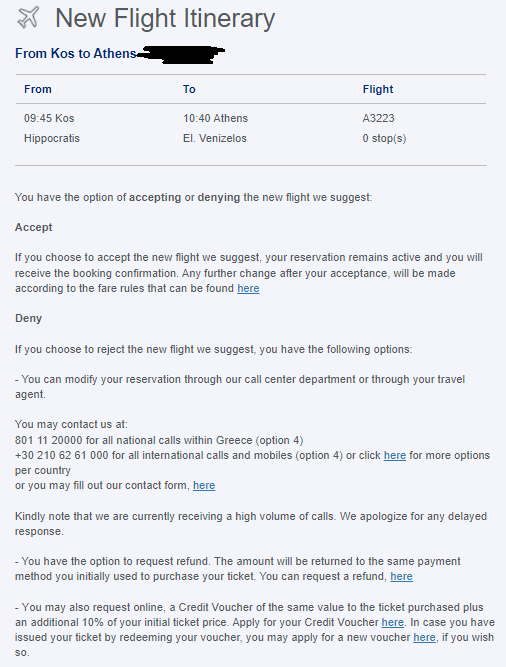Click the To column header
This screenshot has width=506, height=667.
pos(189,89)
